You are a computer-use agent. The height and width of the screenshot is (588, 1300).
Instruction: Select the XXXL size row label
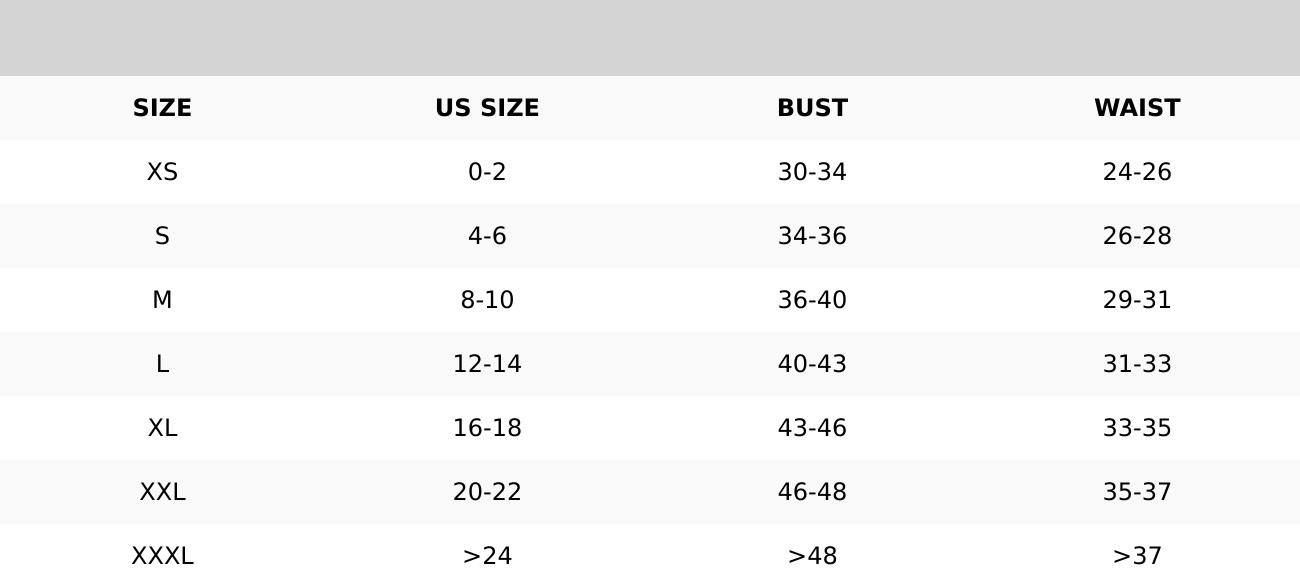point(162,556)
